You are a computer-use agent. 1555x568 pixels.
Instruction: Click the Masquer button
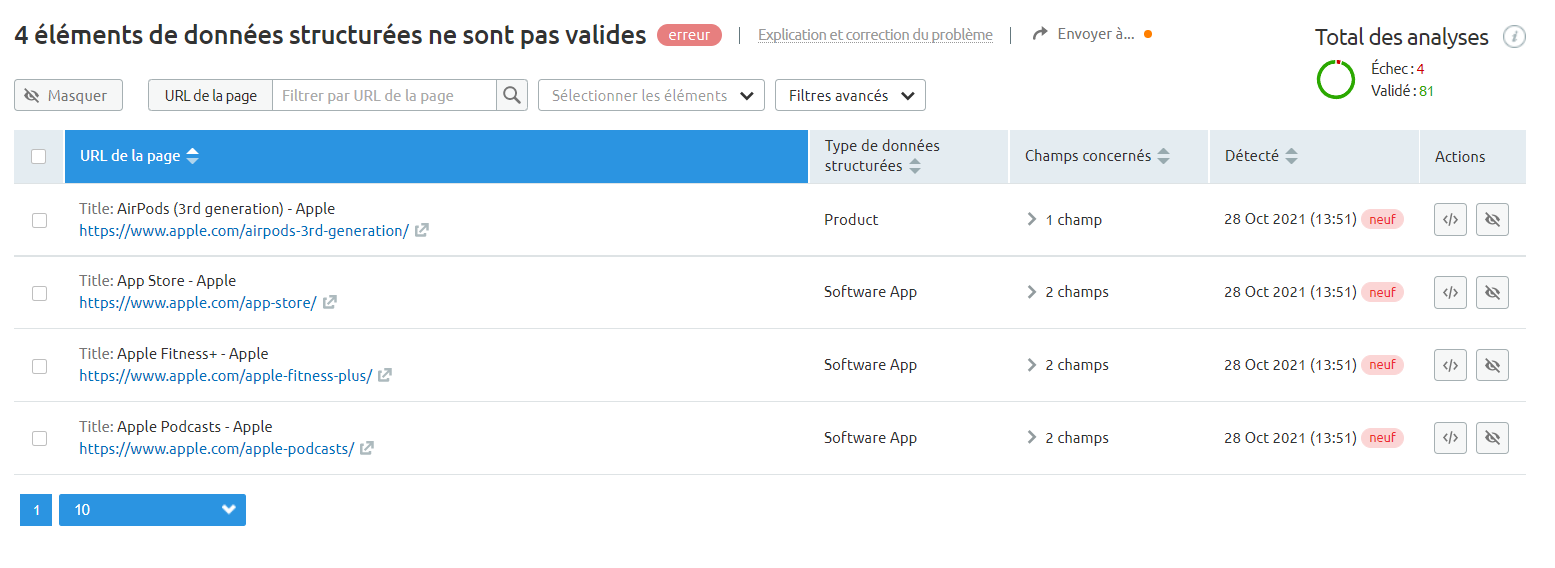click(x=68, y=95)
